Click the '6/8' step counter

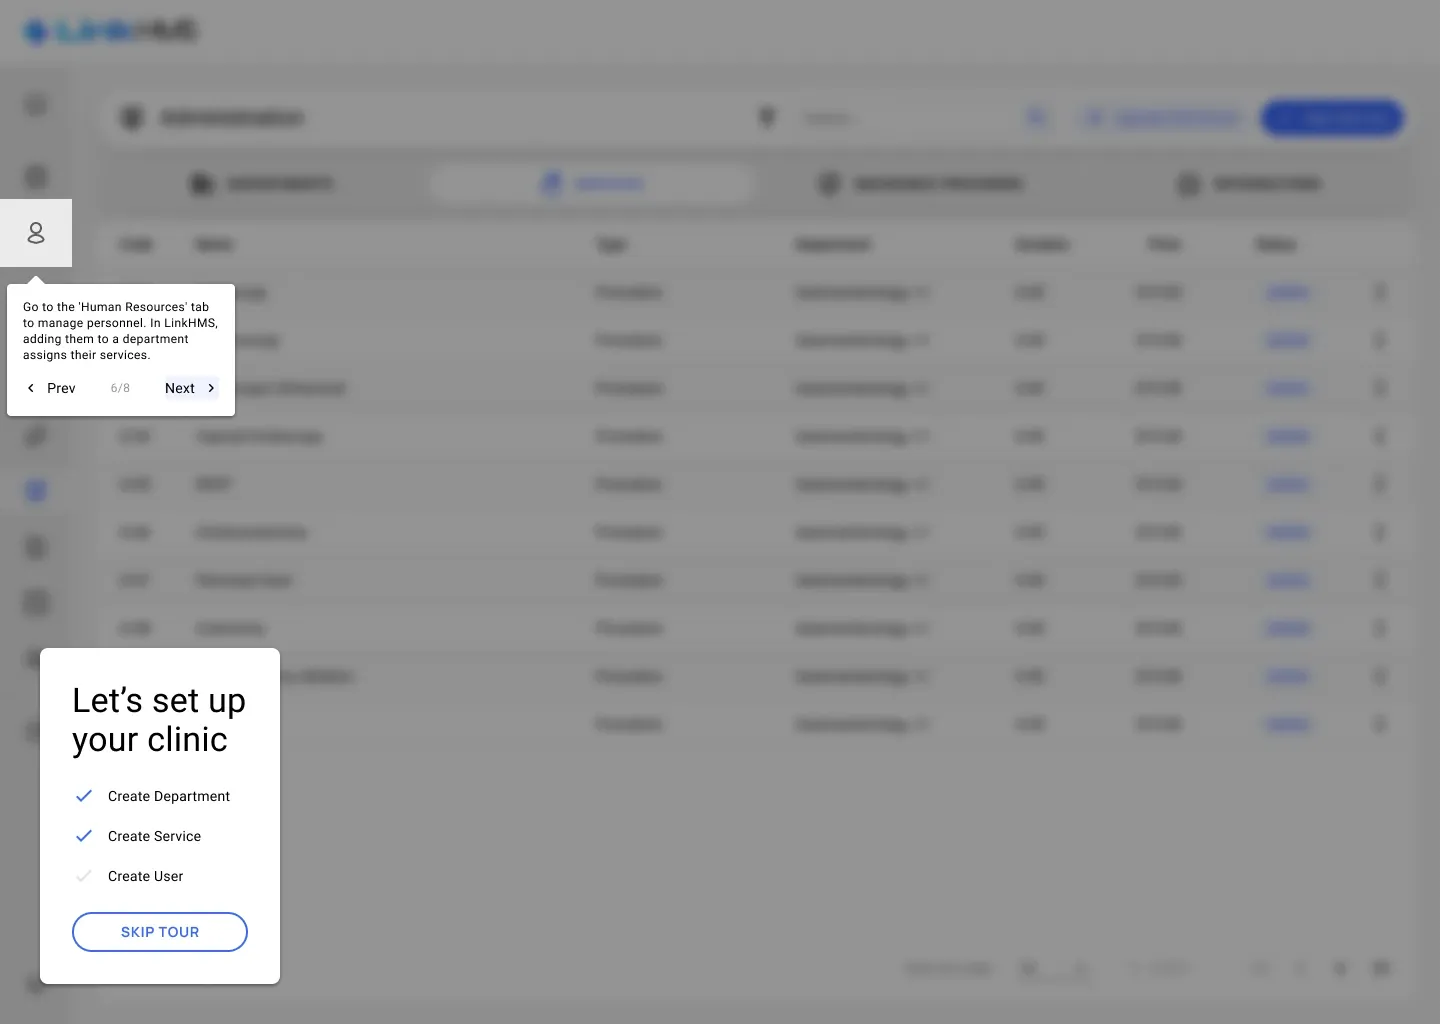[x=120, y=388]
